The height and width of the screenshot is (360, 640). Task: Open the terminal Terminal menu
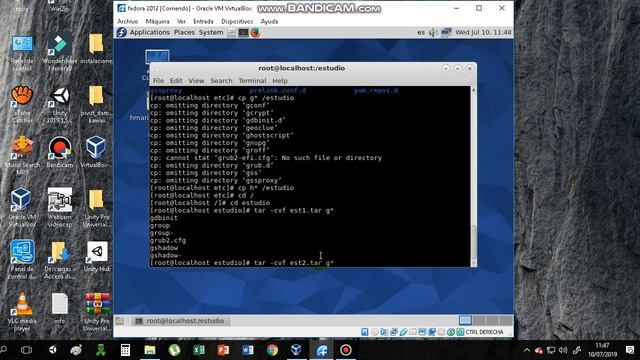252,81
